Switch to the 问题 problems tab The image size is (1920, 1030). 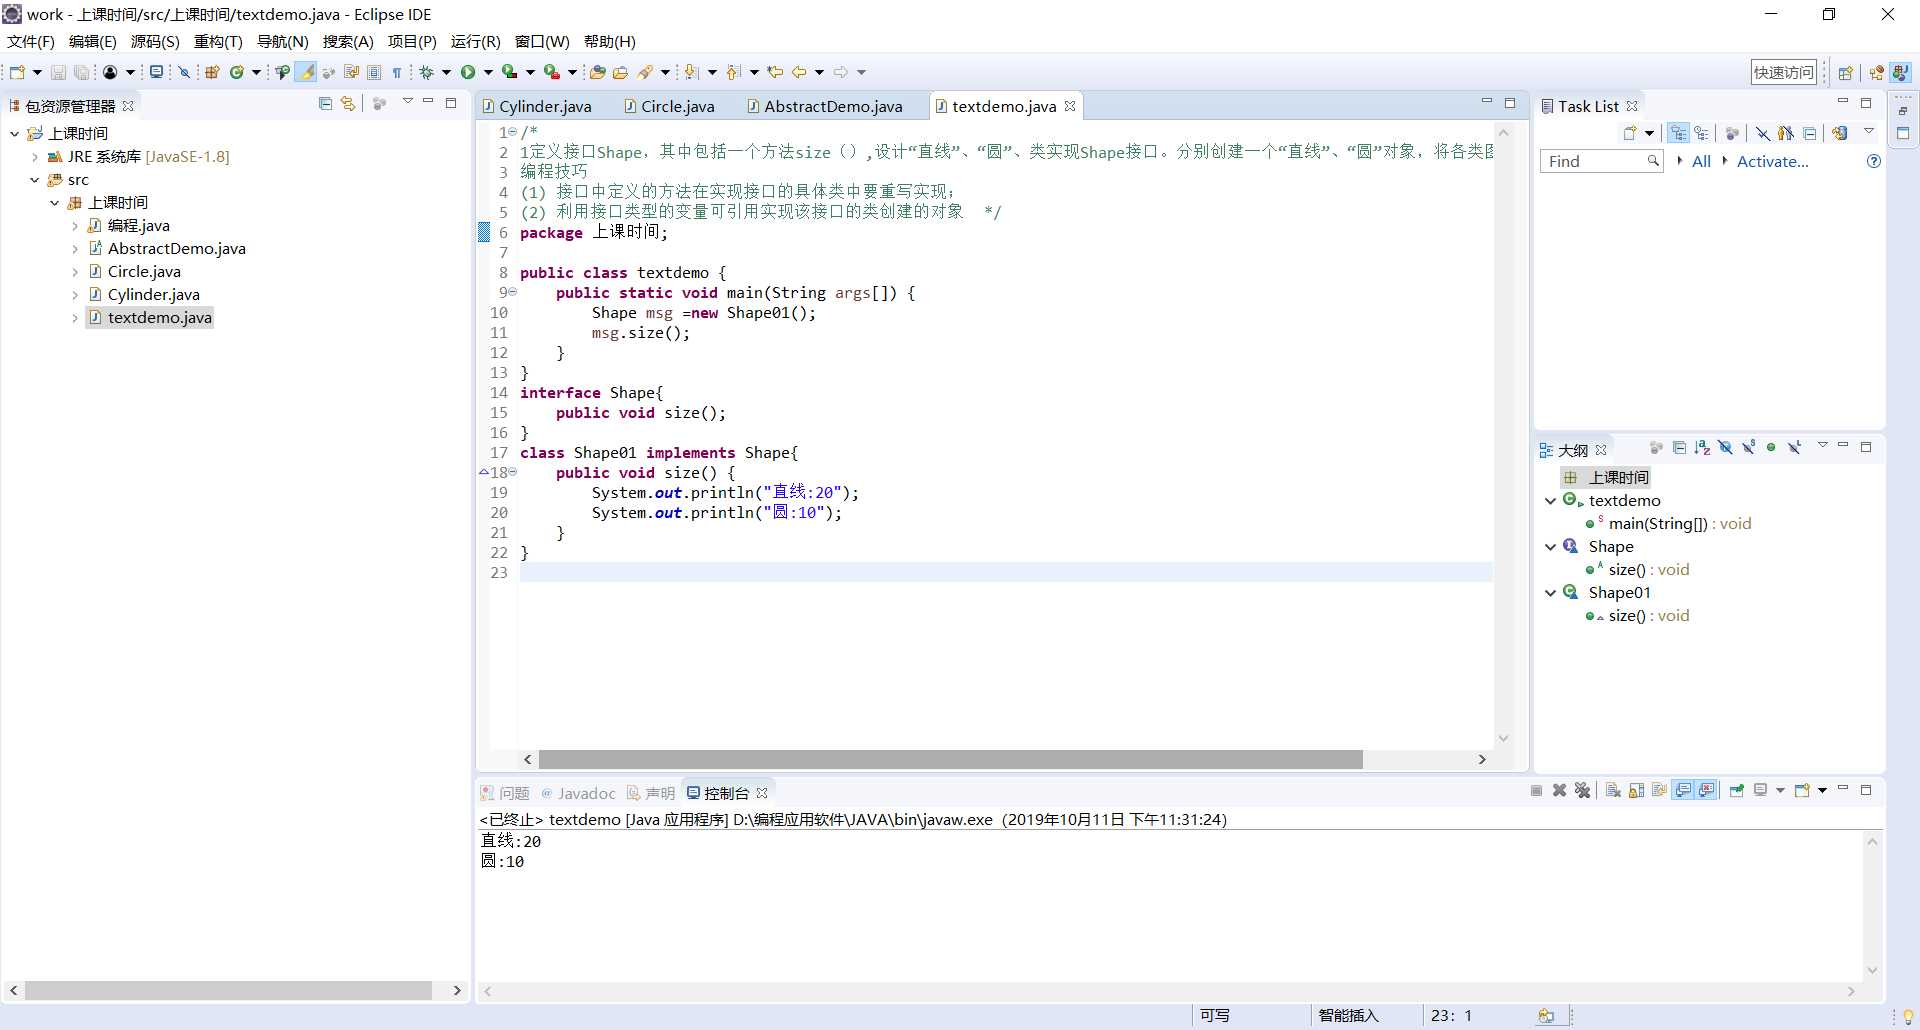(505, 793)
